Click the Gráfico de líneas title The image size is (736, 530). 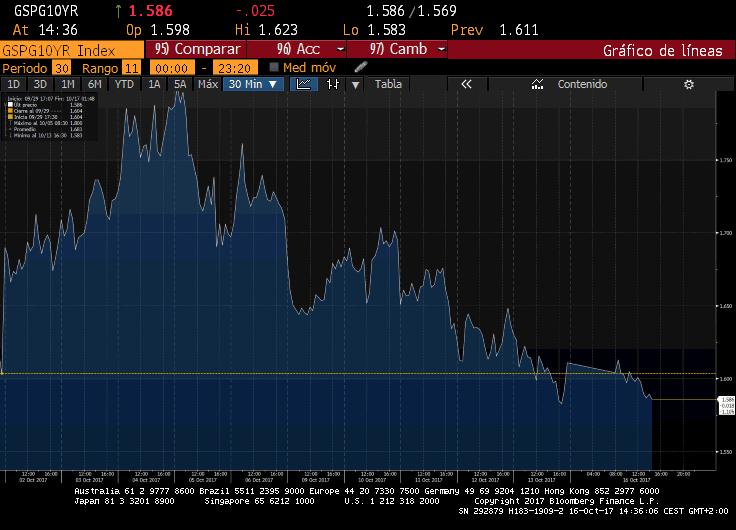click(x=662, y=50)
